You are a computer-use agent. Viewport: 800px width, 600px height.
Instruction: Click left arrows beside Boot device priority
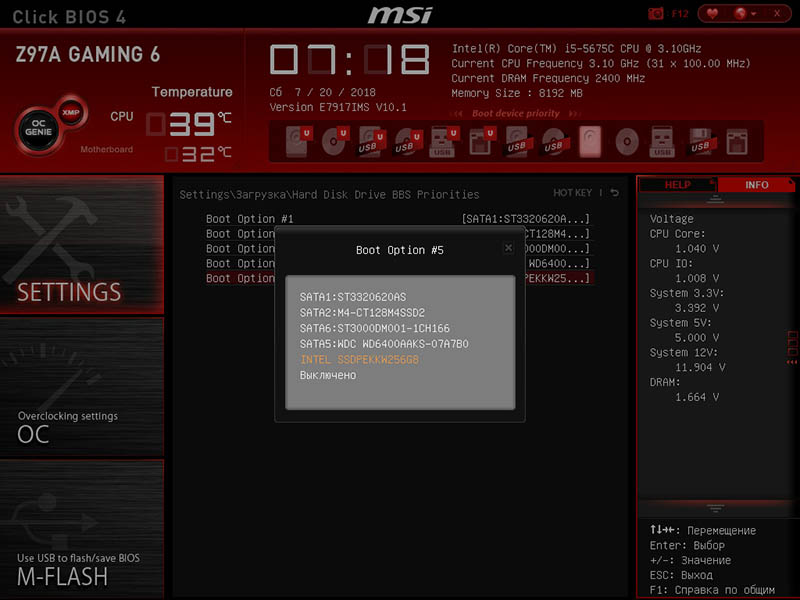(x=458, y=113)
